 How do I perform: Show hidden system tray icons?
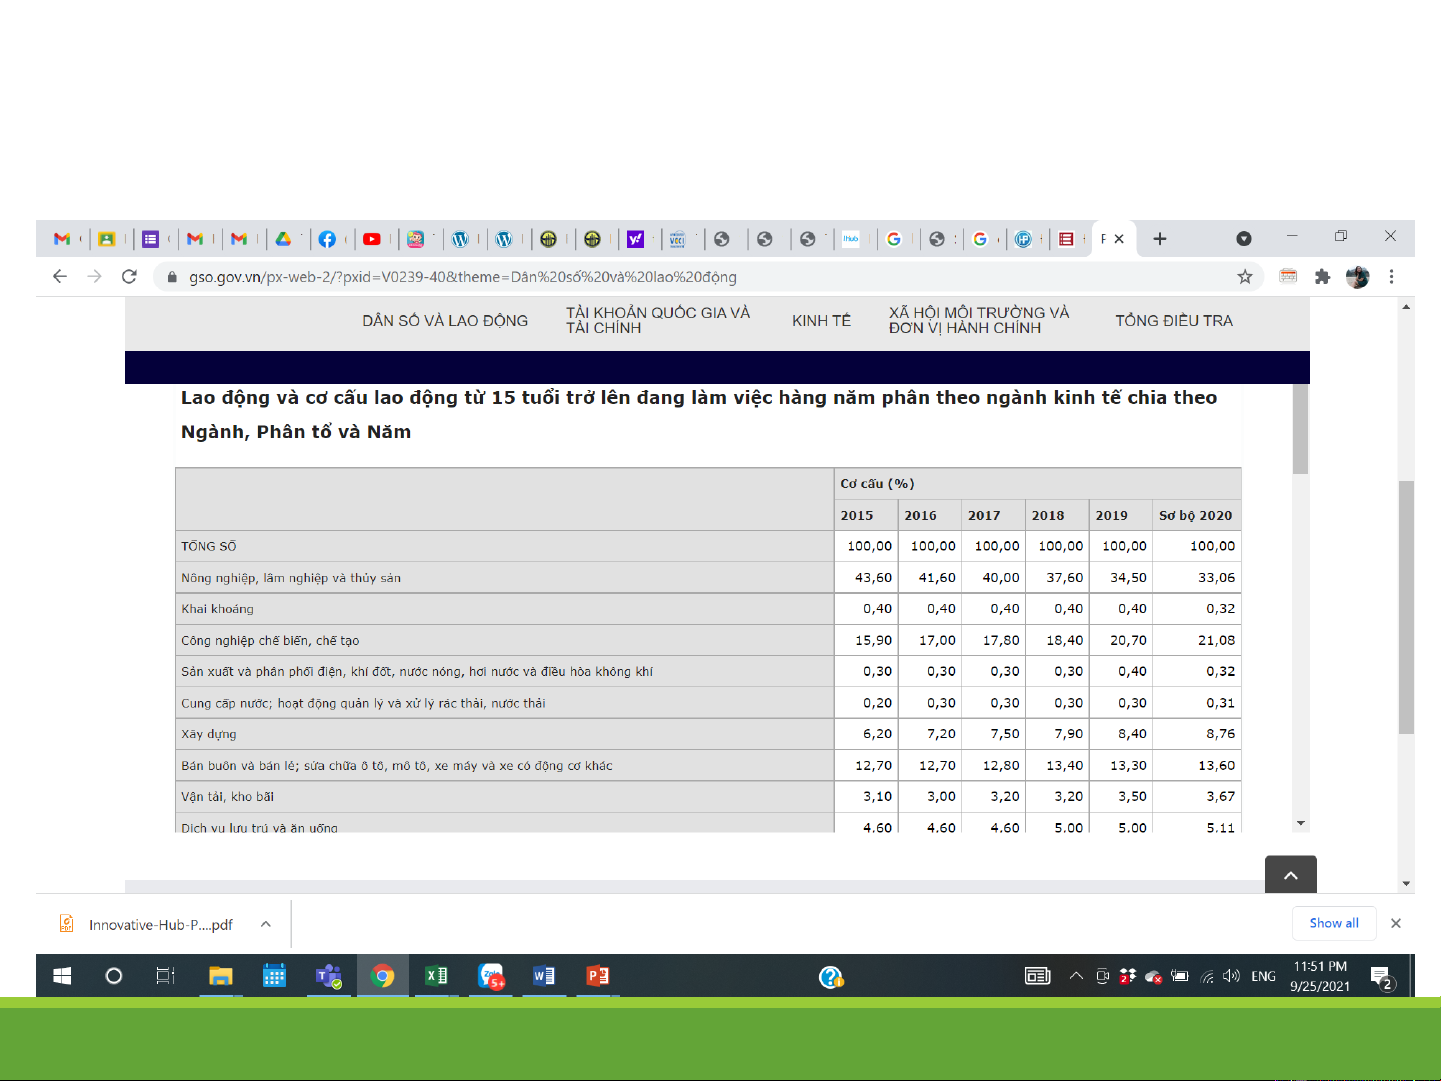coord(1076,976)
